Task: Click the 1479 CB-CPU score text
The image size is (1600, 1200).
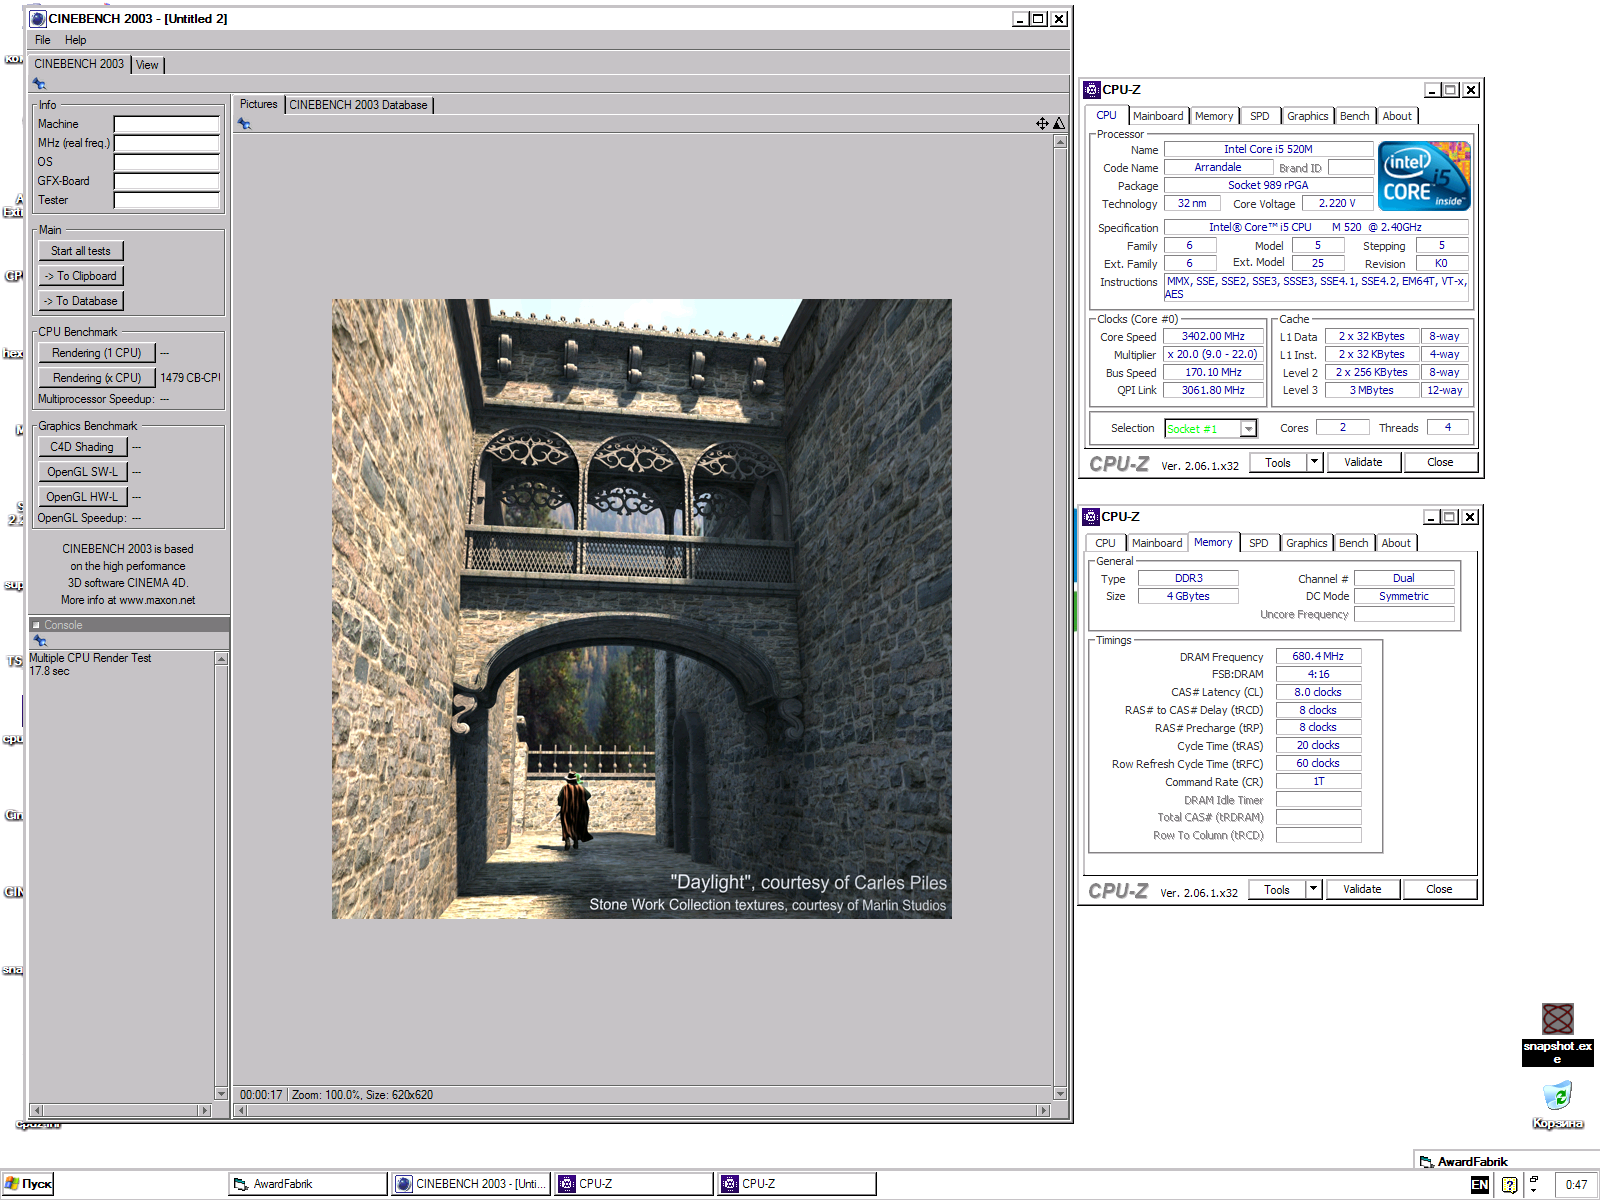Action: pyautogui.click(x=191, y=378)
